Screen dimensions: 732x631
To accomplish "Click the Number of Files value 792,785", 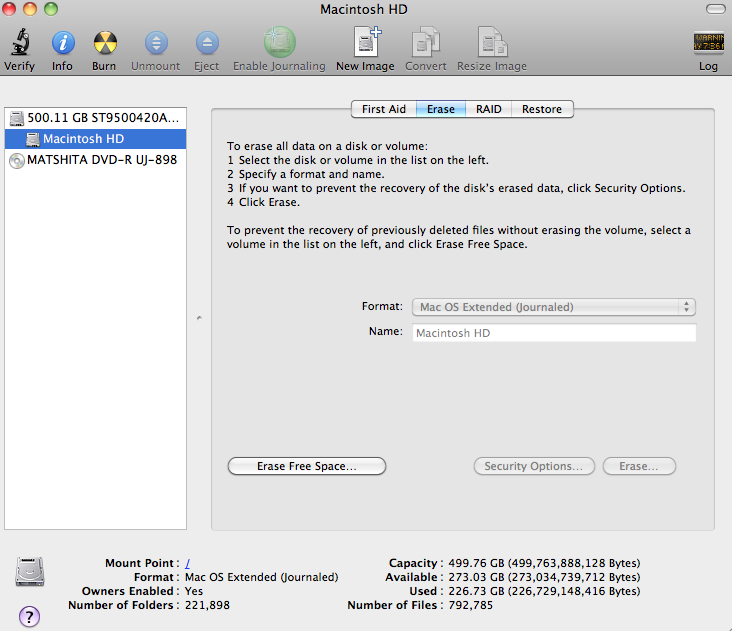I will pyautogui.click(x=471, y=605).
